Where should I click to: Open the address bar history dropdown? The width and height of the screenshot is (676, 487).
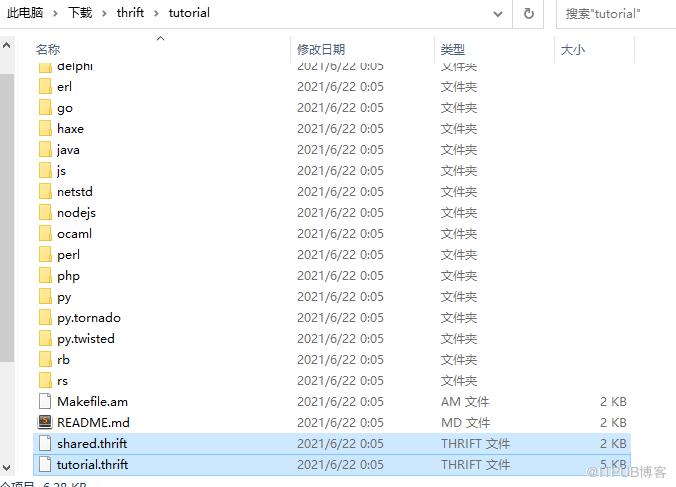(498, 14)
